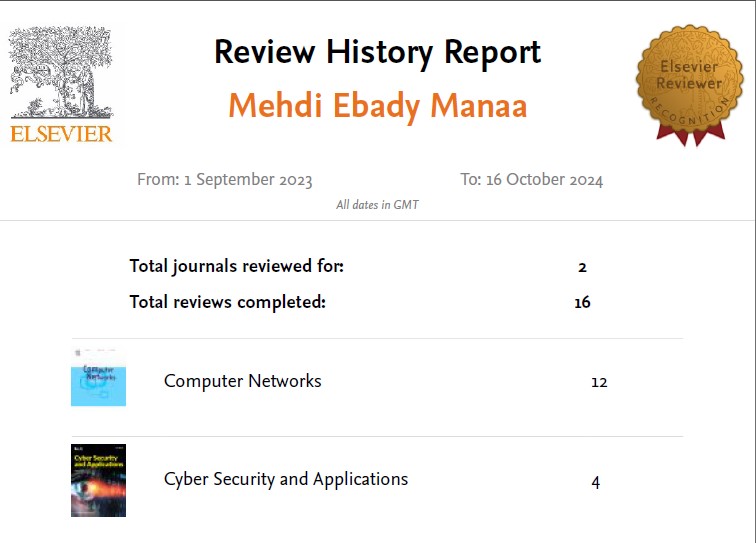The height and width of the screenshot is (543, 756).
Task: Click the orange ELSEVIER wordmark text
Action: pos(61,133)
